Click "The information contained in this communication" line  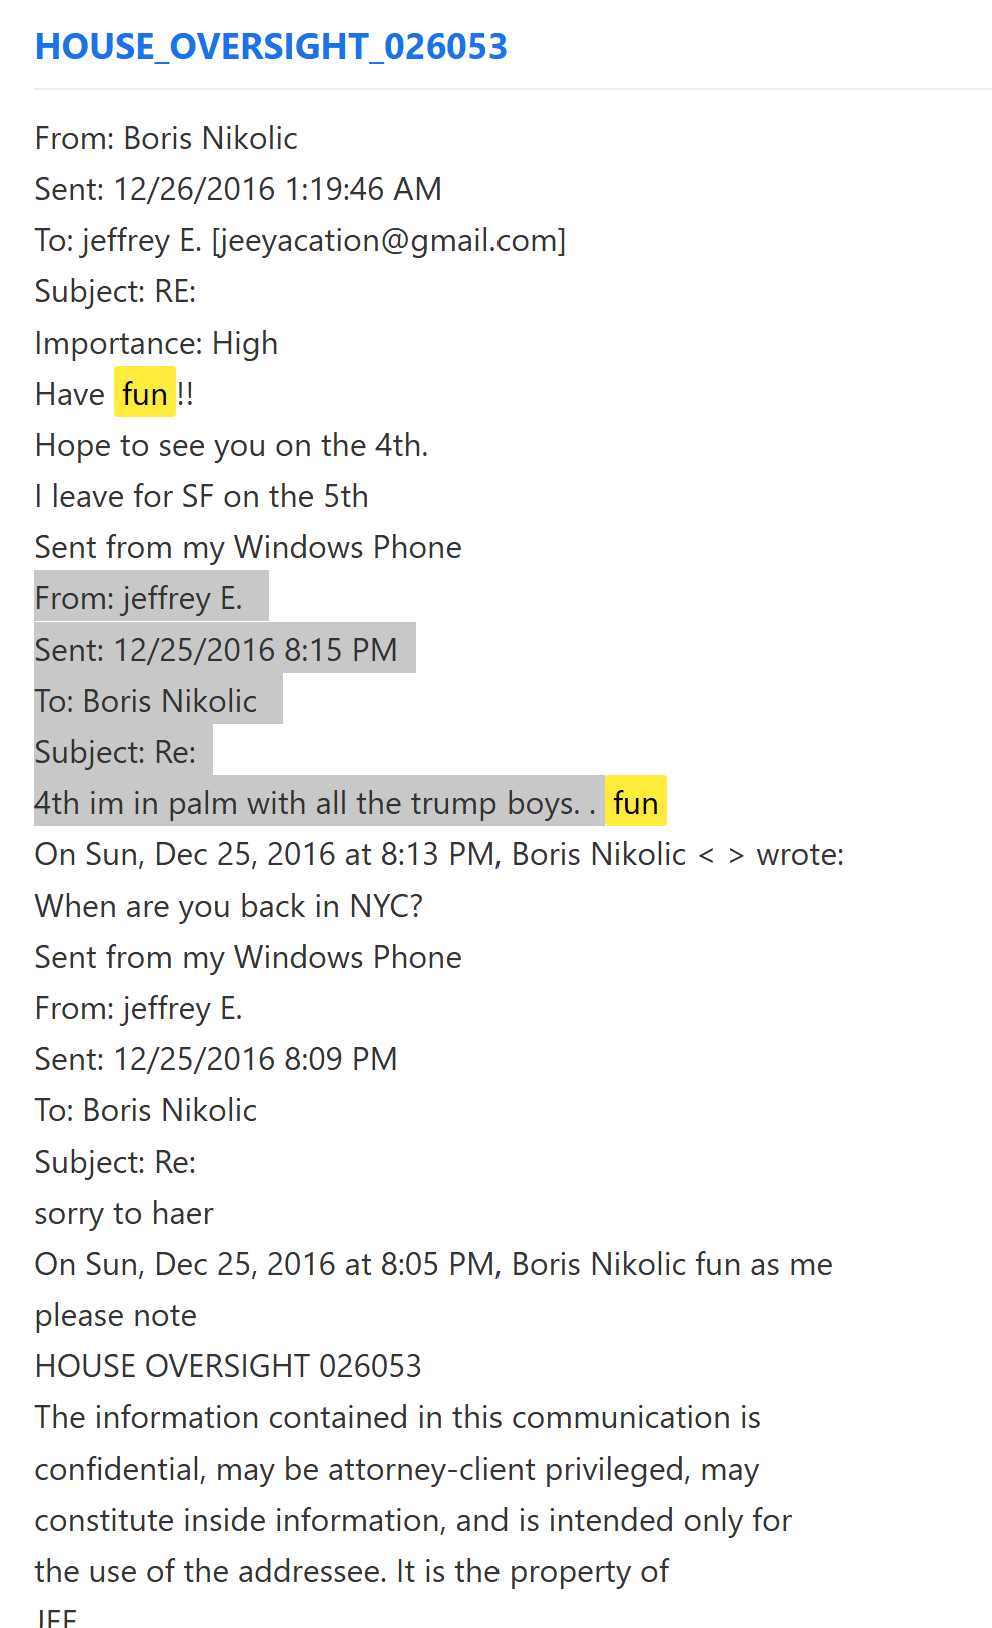point(397,1417)
